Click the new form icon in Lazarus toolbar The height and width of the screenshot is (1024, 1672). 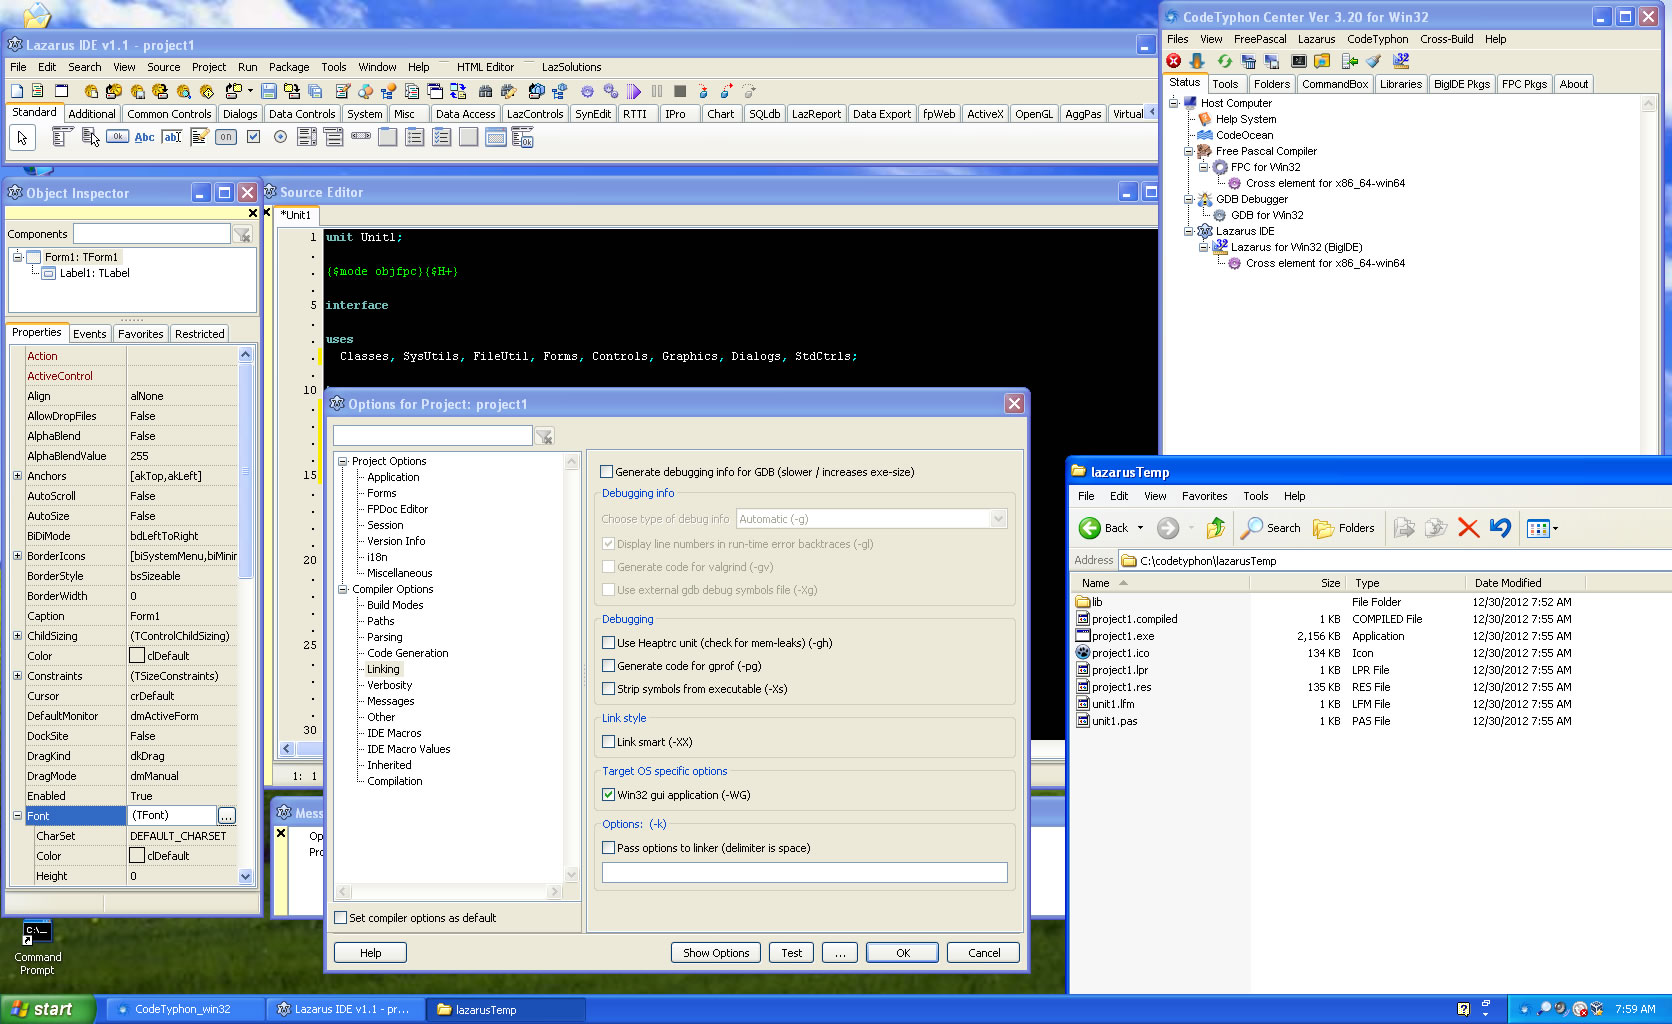click(x=61, y=91)
